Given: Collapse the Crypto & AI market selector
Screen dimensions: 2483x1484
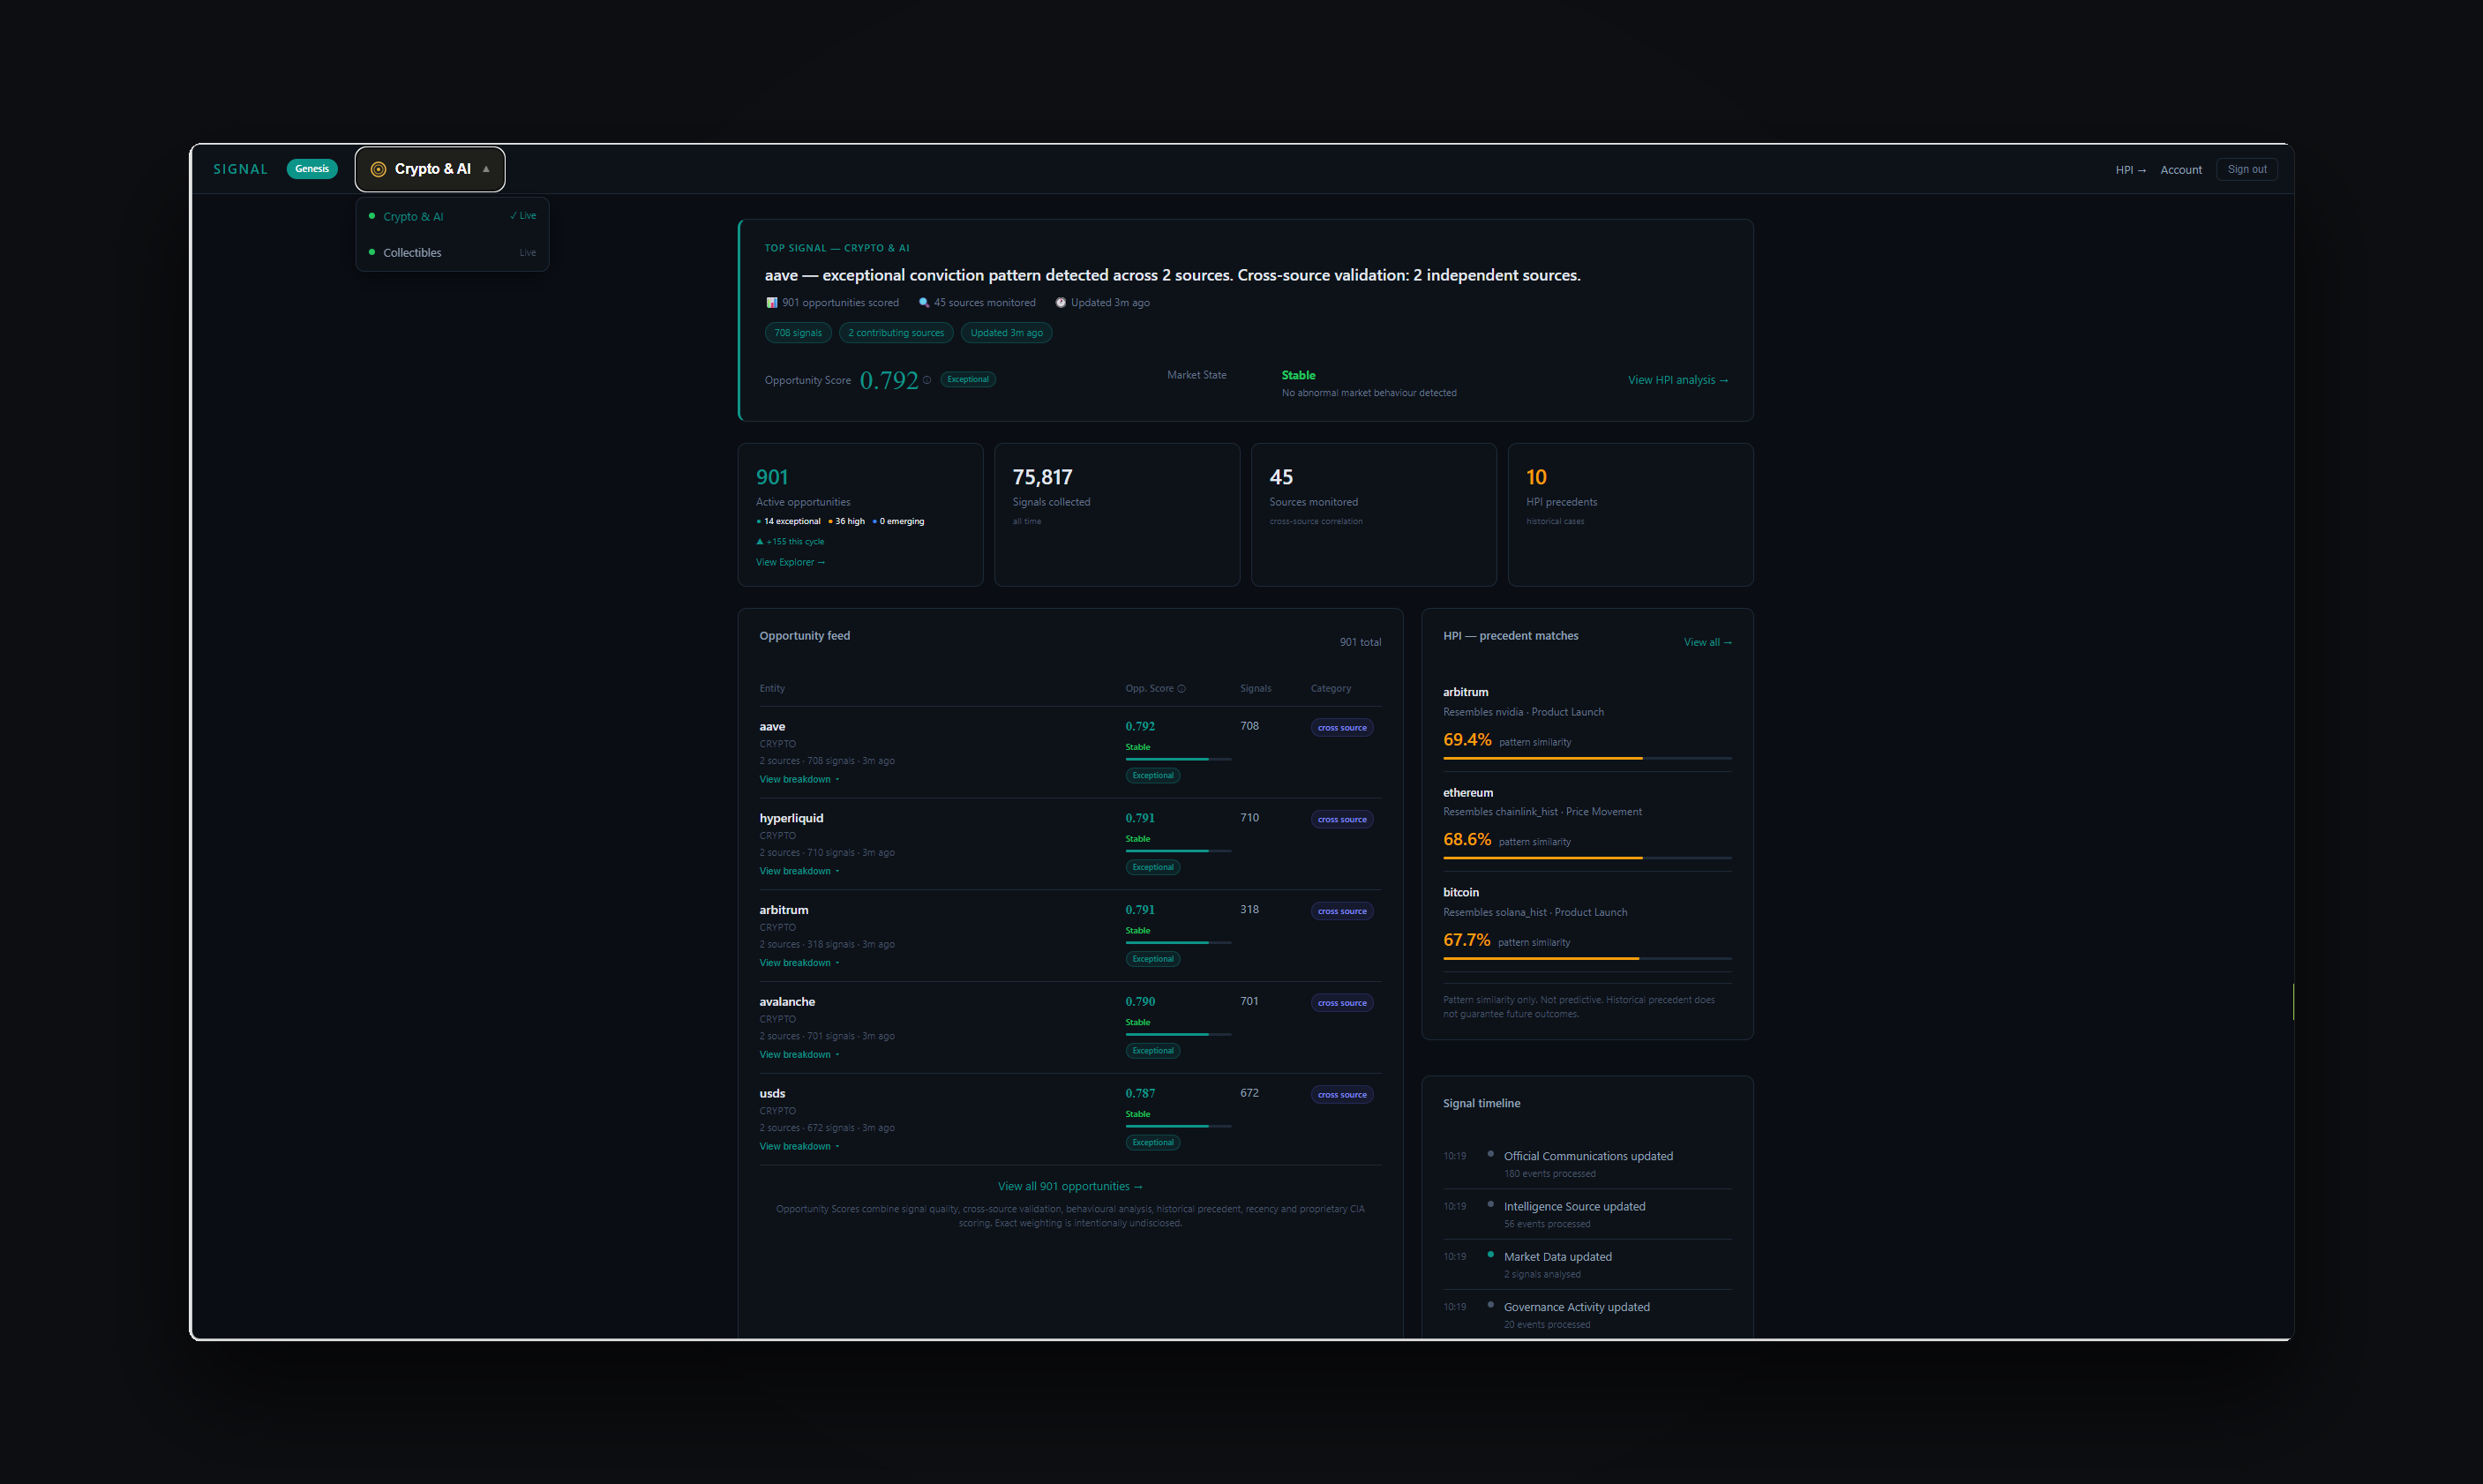Looking at the screenshot, I should coord(430,169).
